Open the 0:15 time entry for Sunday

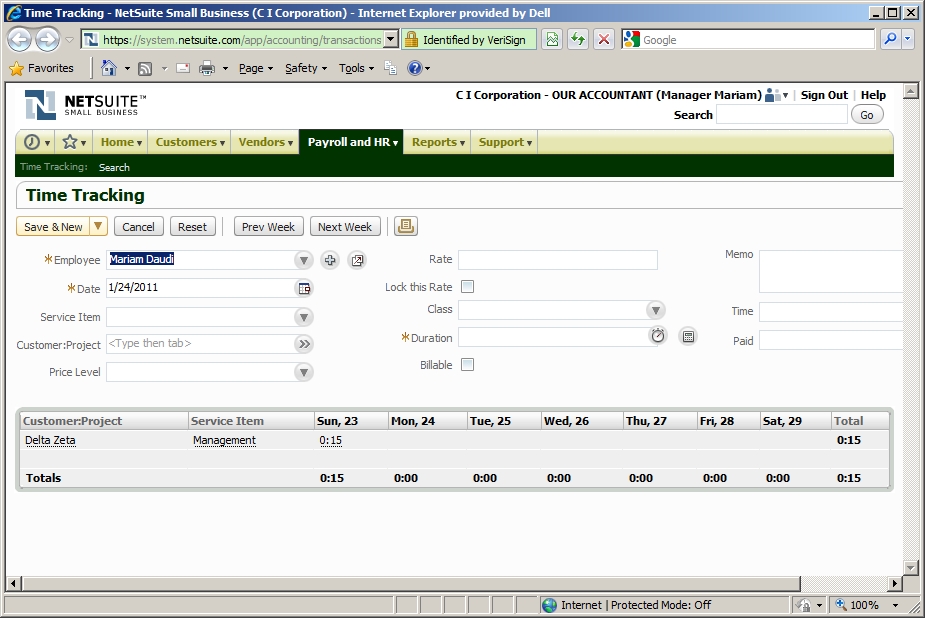330,440
